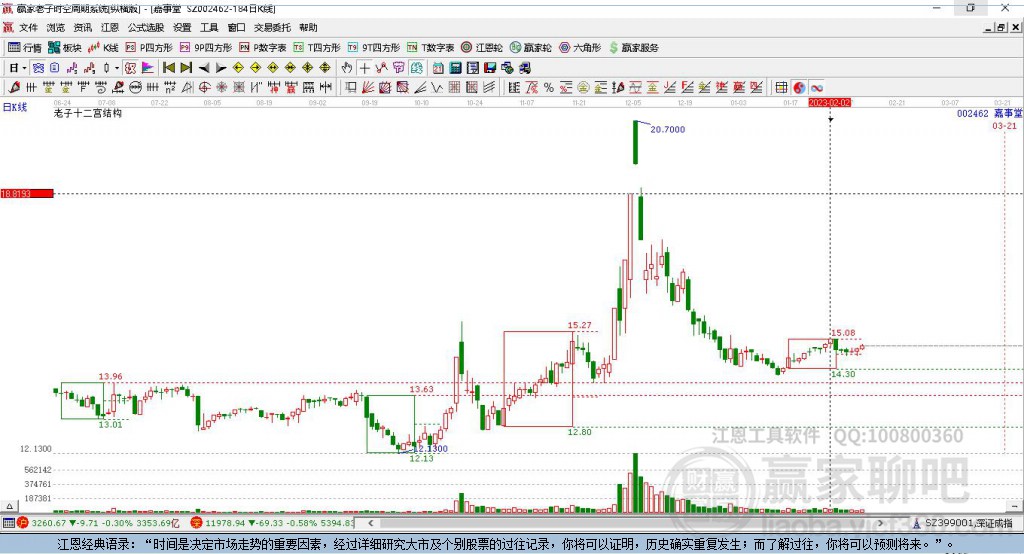Viewport: 1024px width, 554px height.
Task: Click the calculator icon in toolbar
Action: coord(455,67)
